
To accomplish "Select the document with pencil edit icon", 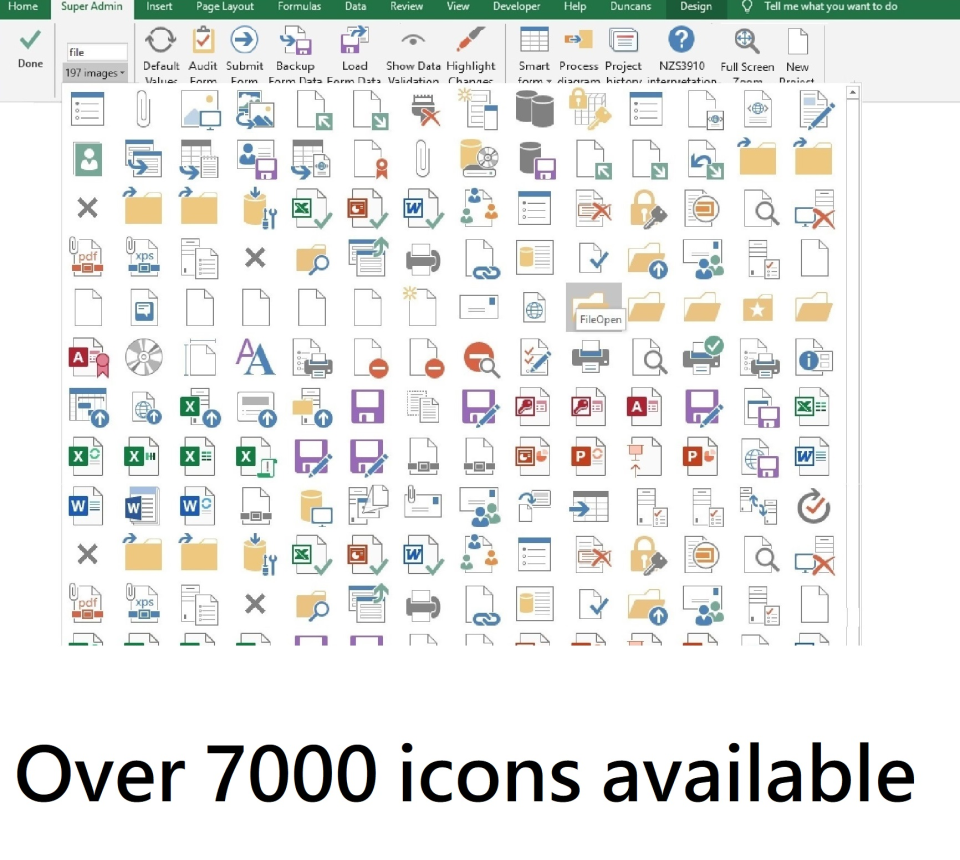I will (817, 110).
